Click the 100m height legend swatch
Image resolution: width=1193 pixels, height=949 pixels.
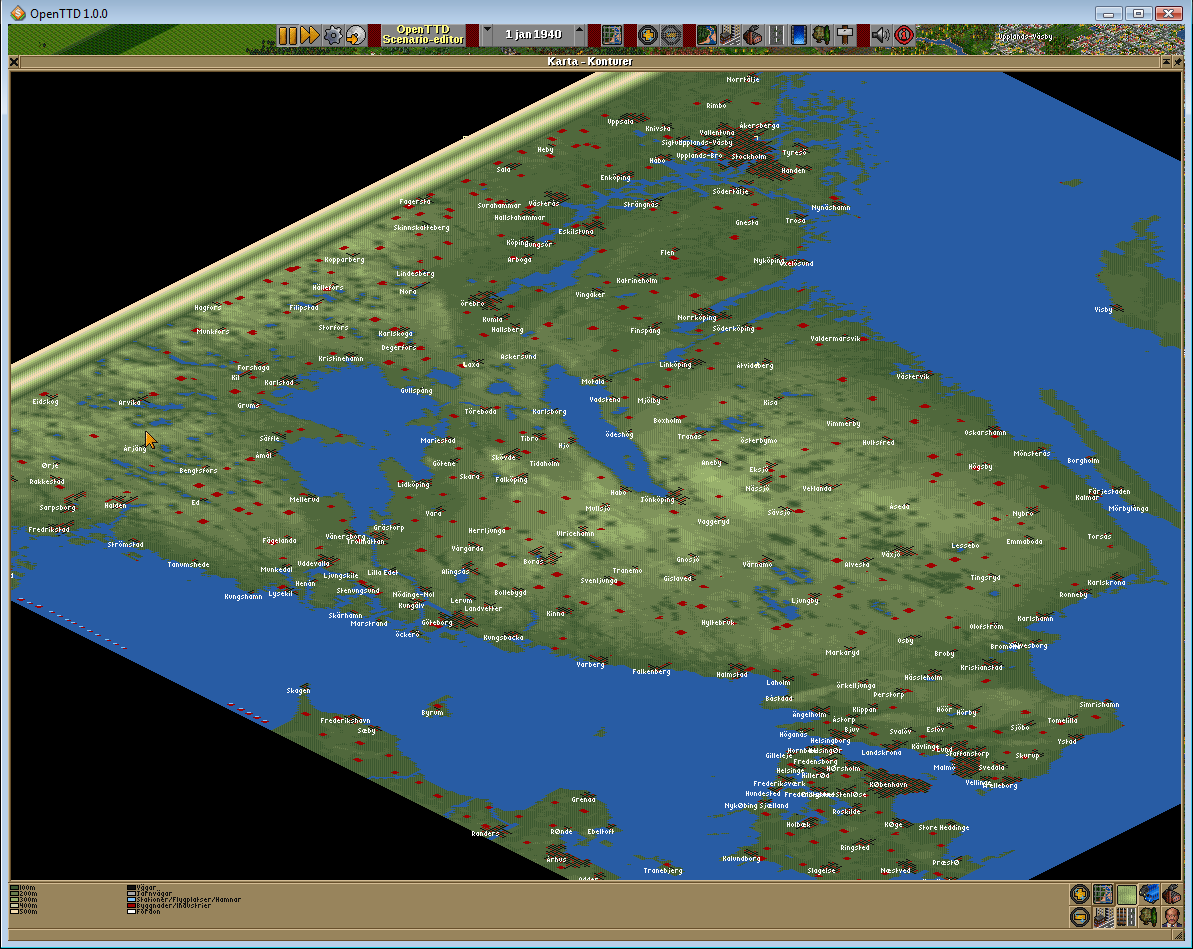(14, 887)
